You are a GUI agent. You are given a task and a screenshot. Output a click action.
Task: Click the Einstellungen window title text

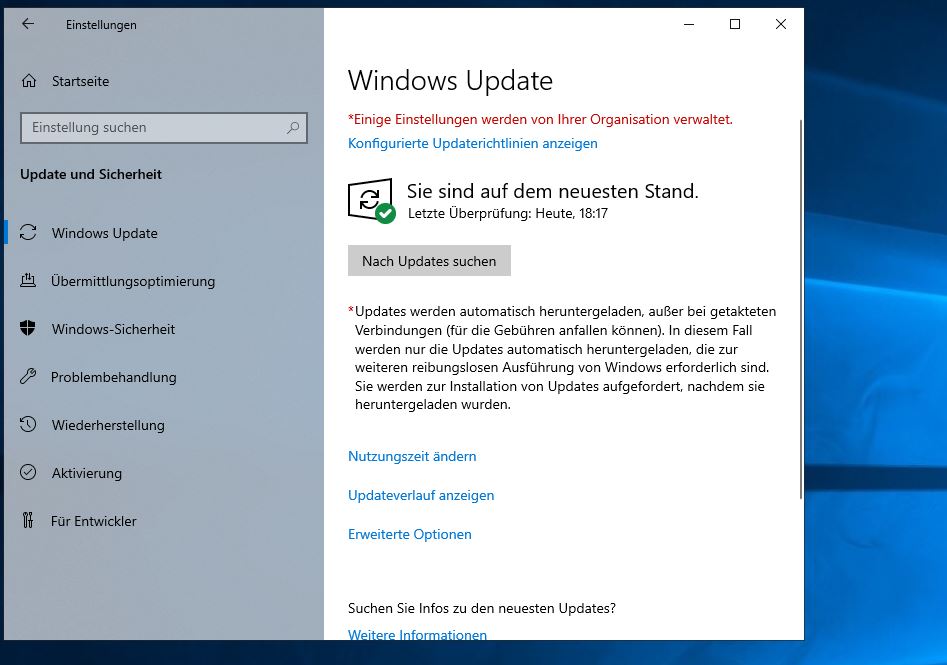click(101, 25)
